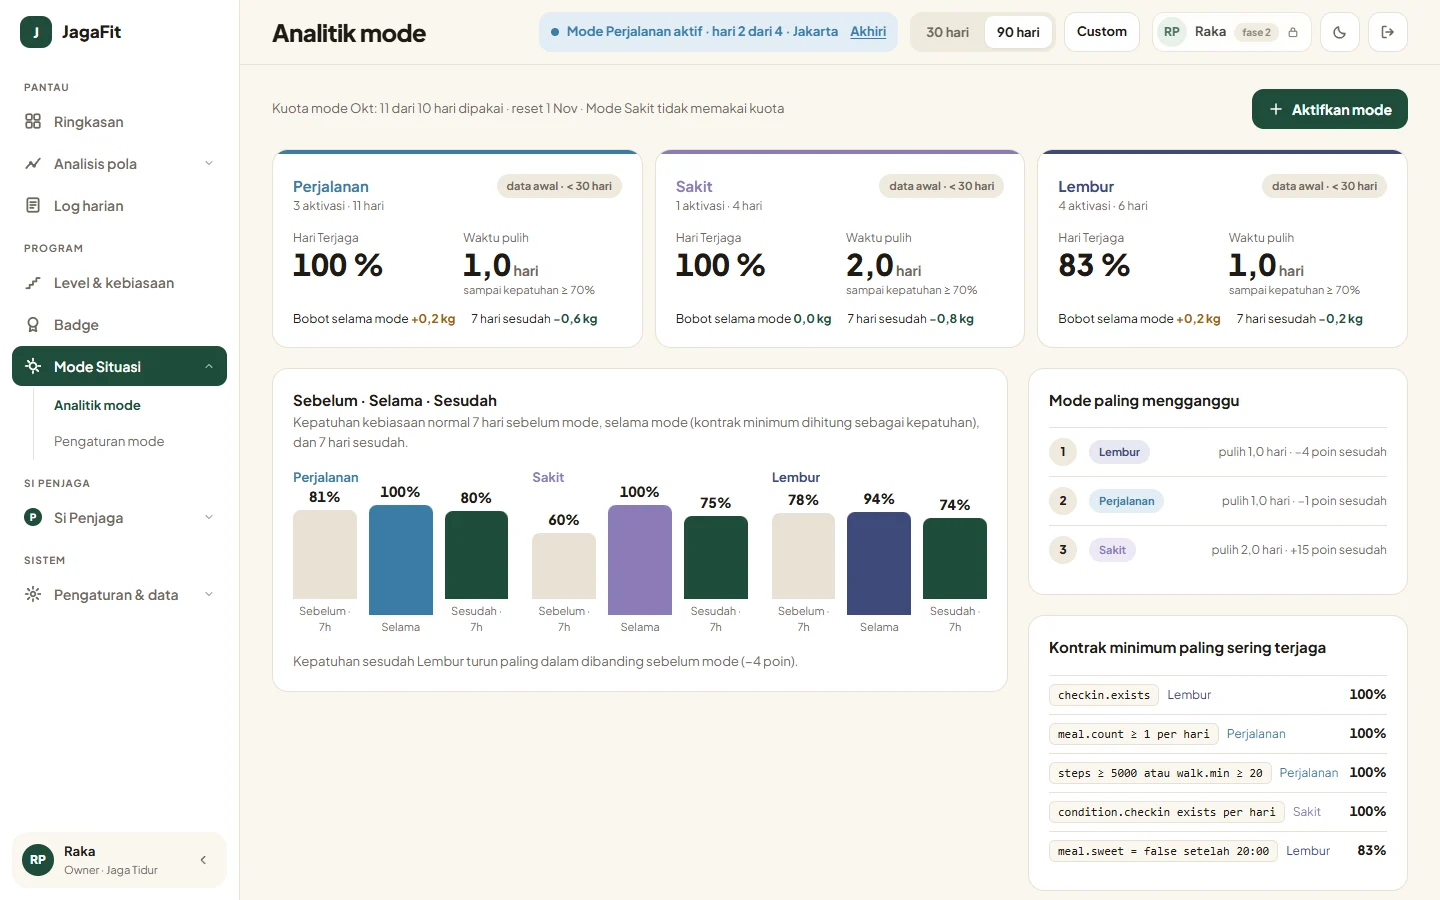1440x900 pixels.
Task: Select the 30 hari range
Action: (x=947, y=32)
